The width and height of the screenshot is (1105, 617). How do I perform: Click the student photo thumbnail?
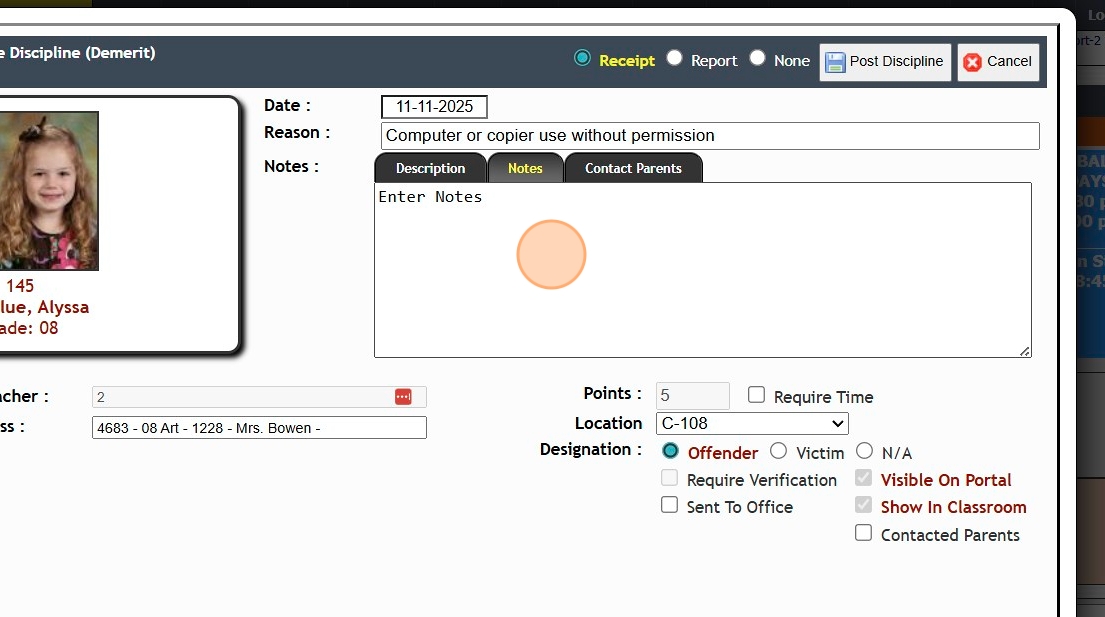49,191
